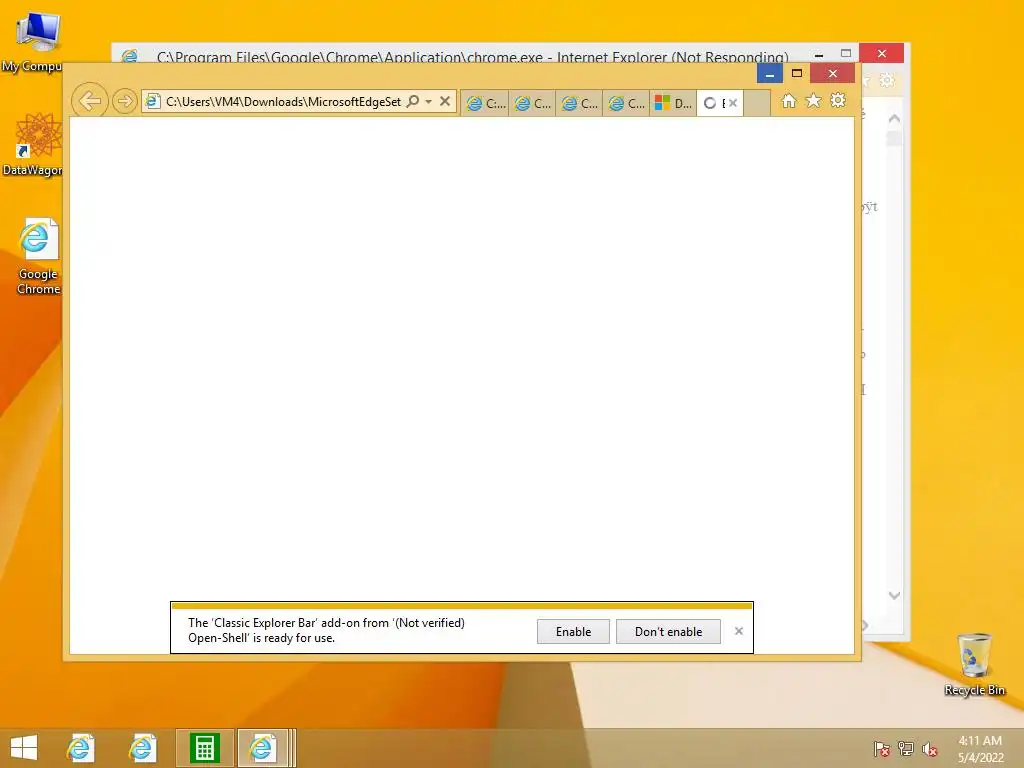Viewport: 1024px width, 768px height.
Task: Go back with the Back arrow button
Action: pyautogui.click(x=89, y=101)
